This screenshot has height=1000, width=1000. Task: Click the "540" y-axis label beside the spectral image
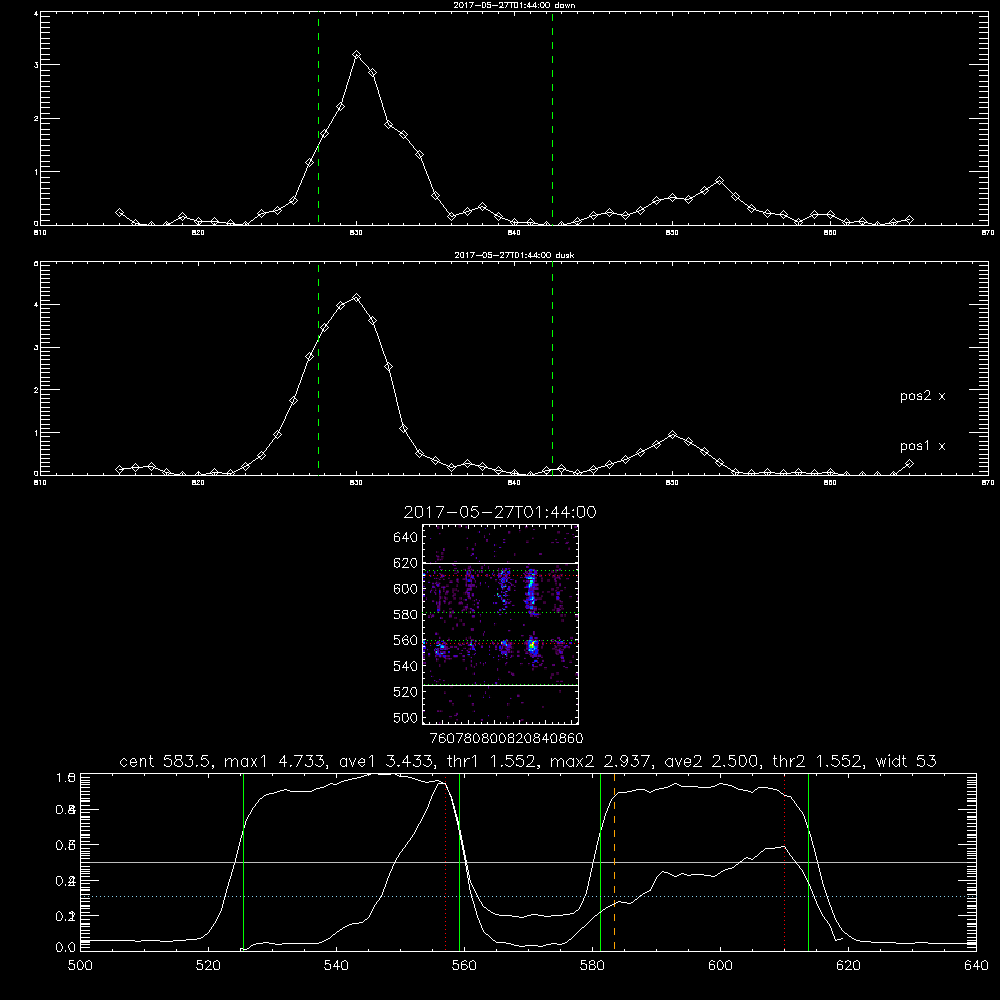[x=406, y=666]
